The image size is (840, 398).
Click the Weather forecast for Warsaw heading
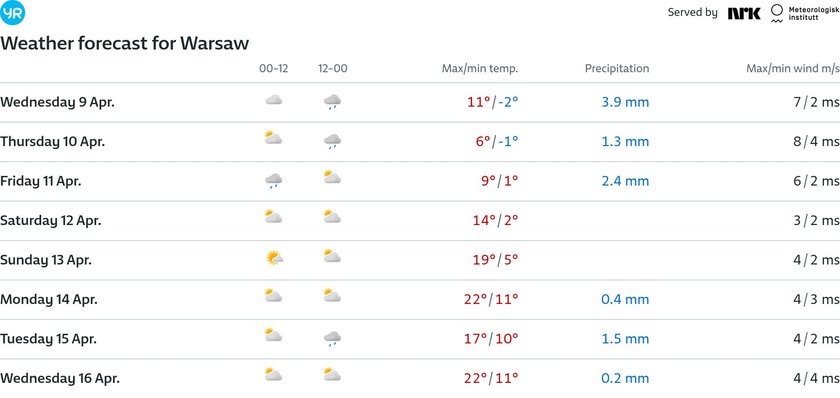125,43
